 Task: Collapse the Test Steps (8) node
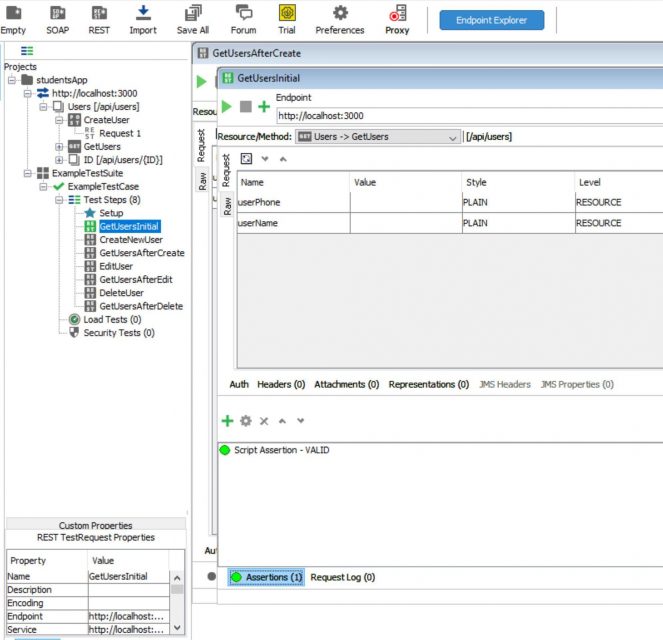pos(59,200)
